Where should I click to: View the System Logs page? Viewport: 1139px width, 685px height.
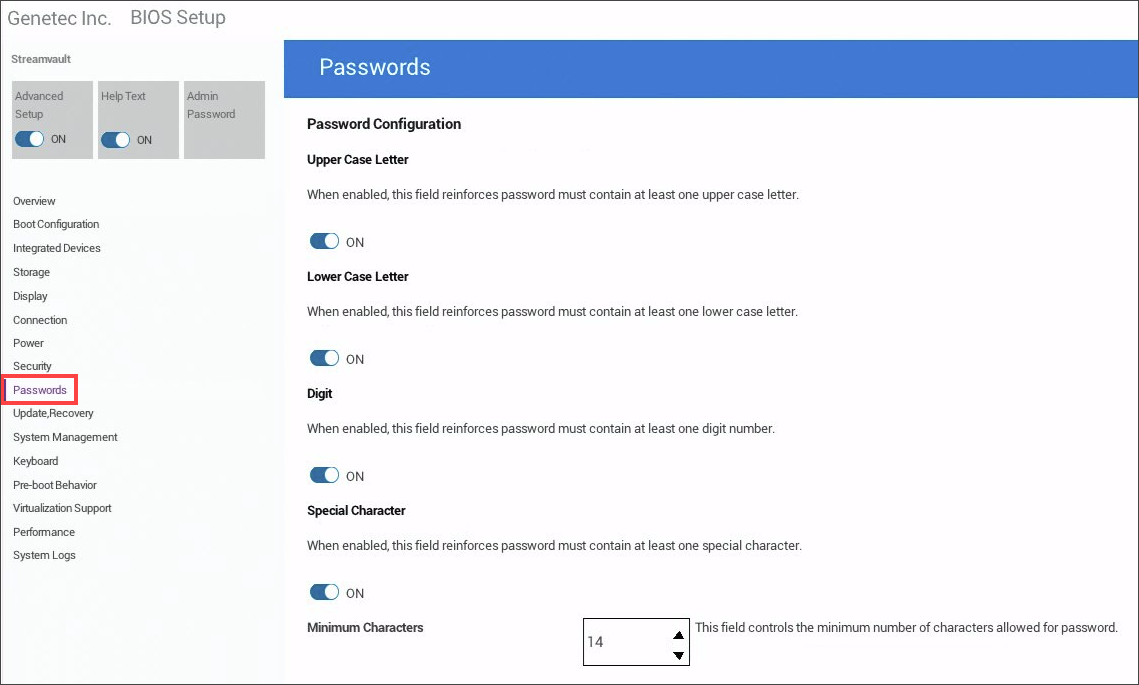point(44,555)
